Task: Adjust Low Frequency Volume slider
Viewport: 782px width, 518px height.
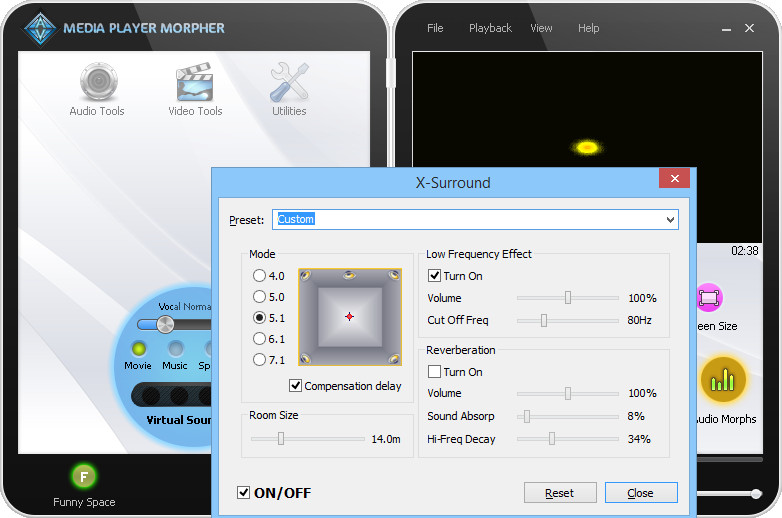Action: point(568,298)
